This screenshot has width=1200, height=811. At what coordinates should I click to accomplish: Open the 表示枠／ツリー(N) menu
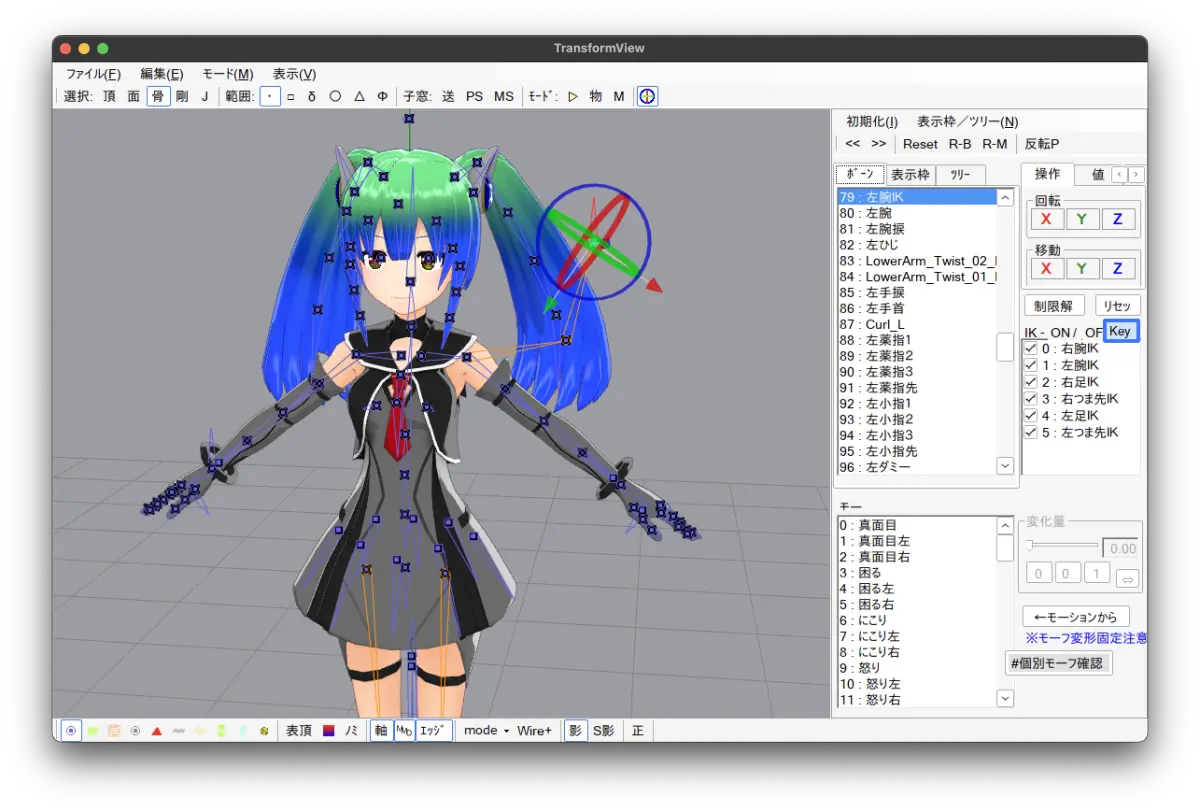point(967,121)
